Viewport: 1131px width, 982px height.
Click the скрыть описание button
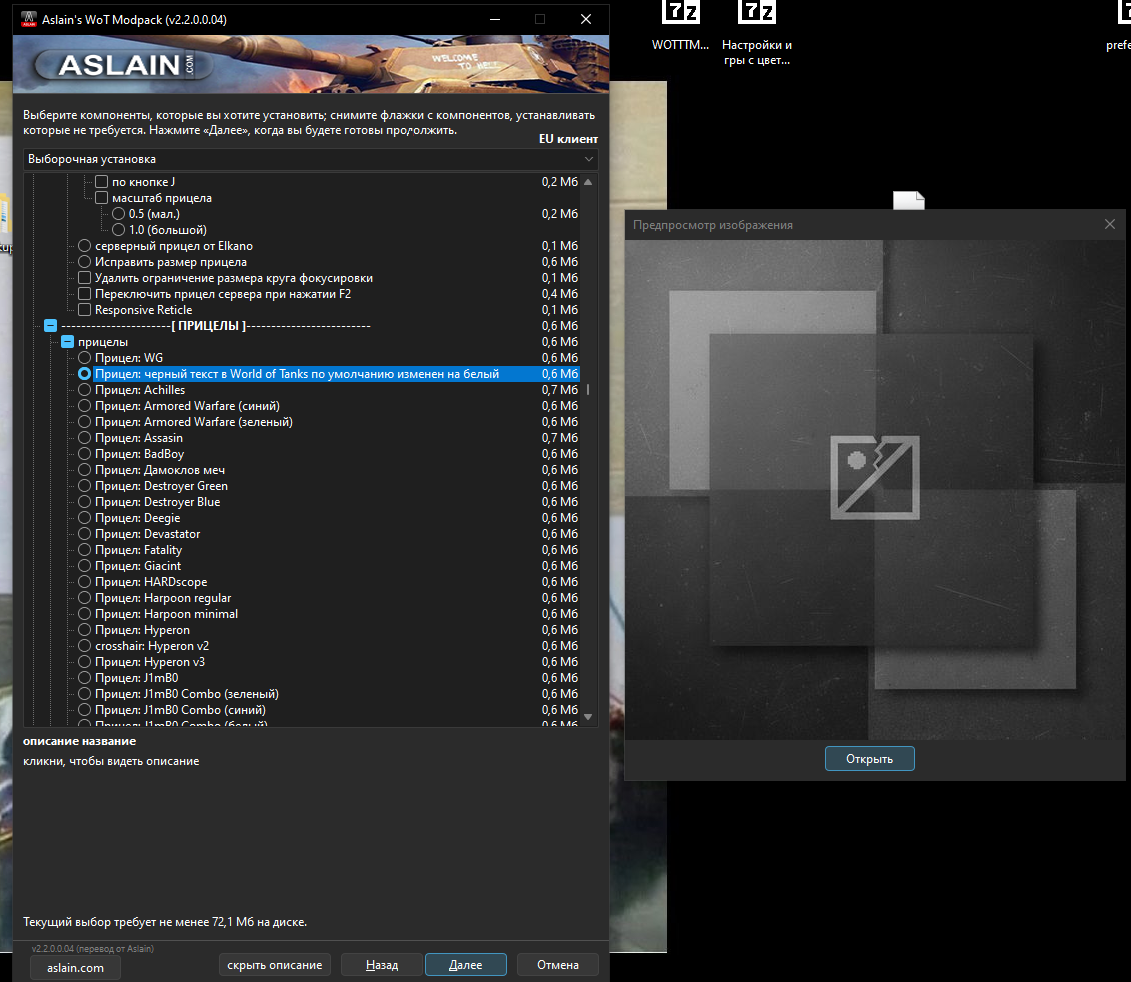click(274, 965)
